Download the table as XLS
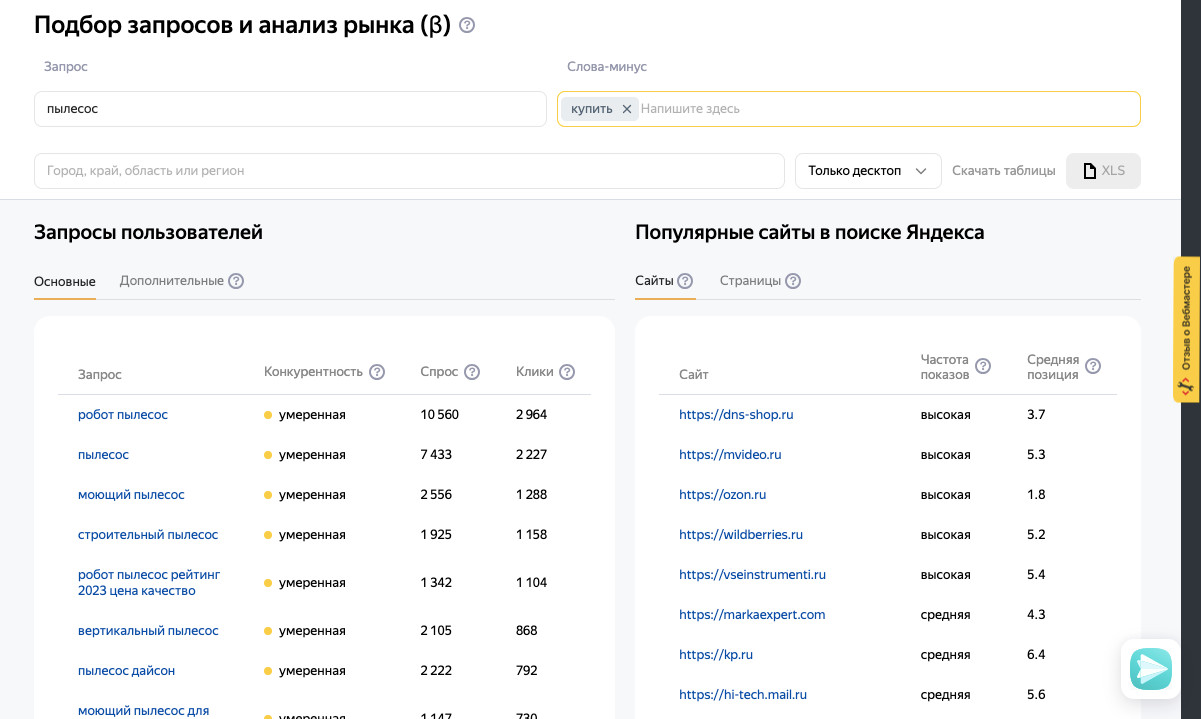Screen dimensions: 1201x719 [x=1103, y=171]
